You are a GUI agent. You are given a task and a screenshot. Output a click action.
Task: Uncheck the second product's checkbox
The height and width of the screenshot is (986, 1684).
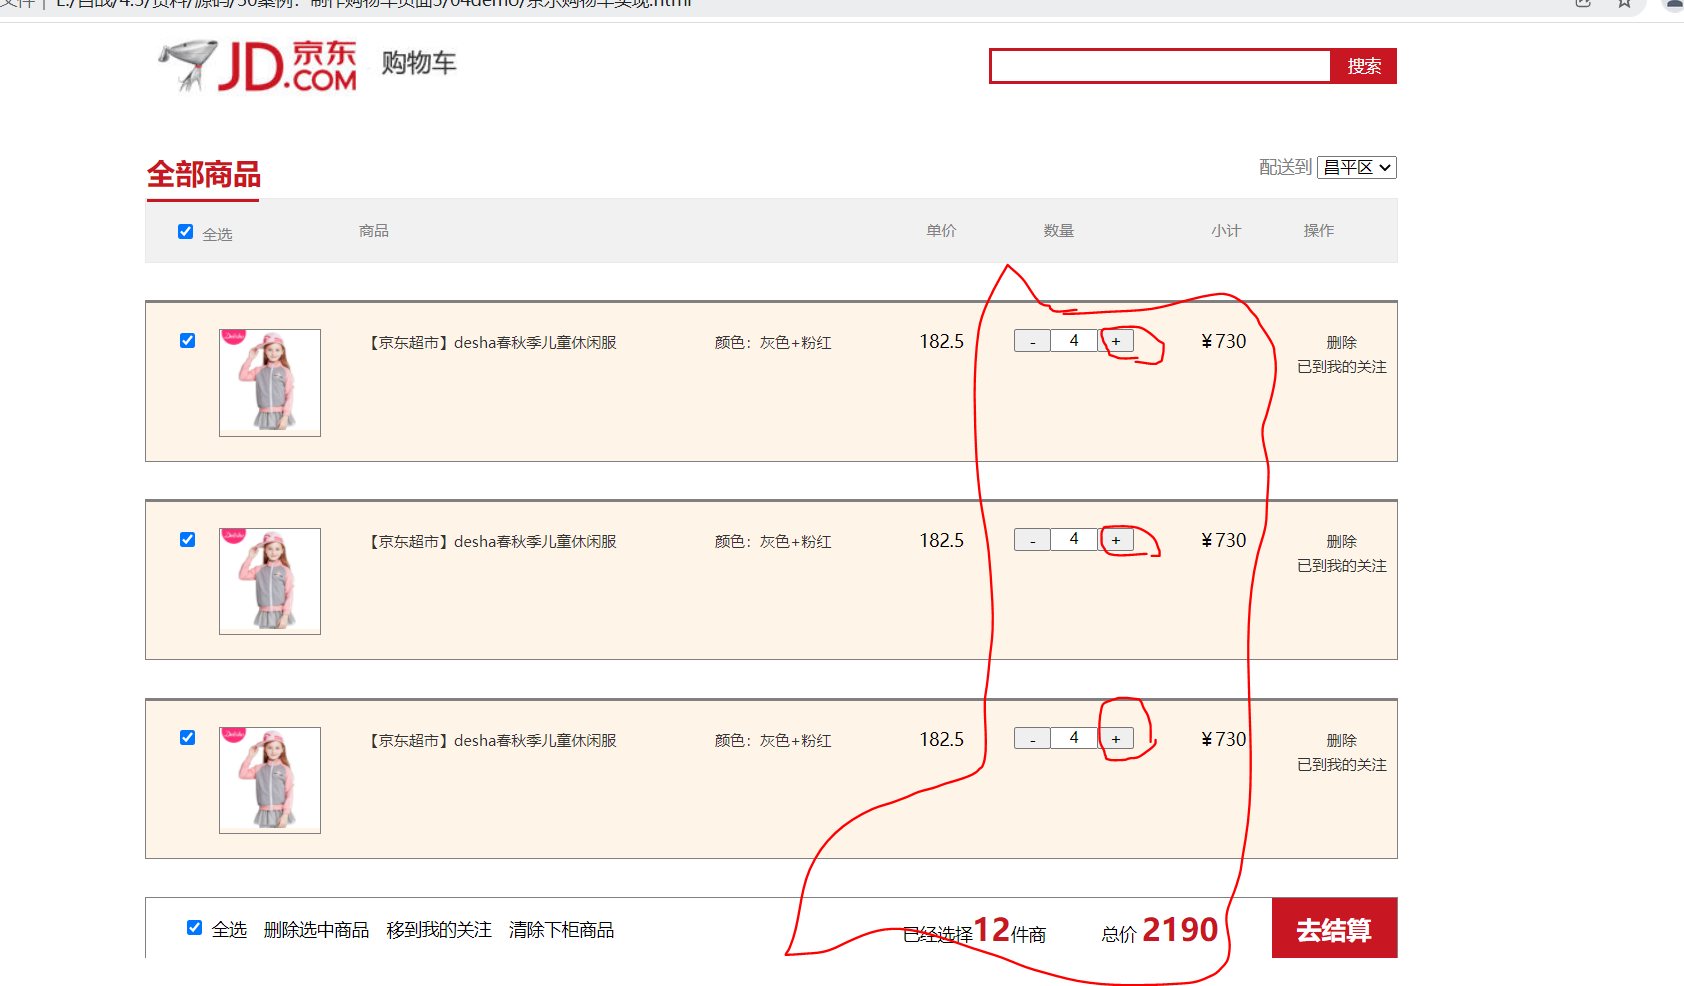click(x=187, y=540)
